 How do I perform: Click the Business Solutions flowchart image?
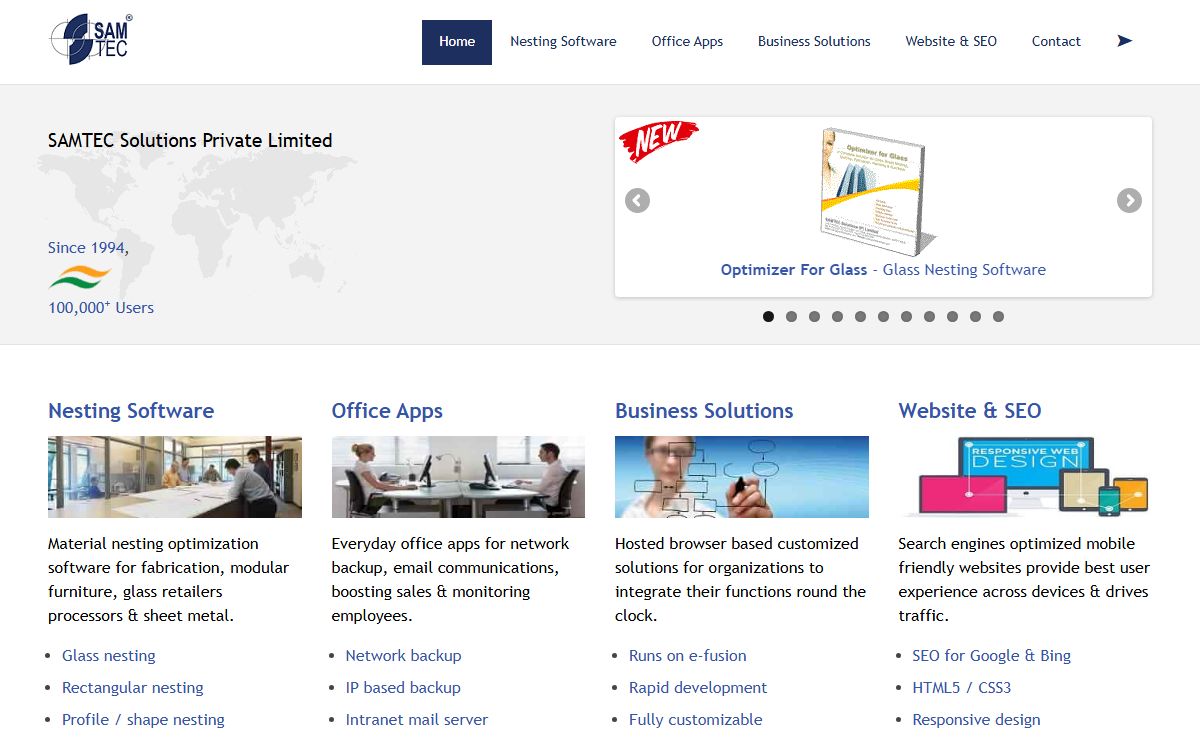click(x=742, y=477)
